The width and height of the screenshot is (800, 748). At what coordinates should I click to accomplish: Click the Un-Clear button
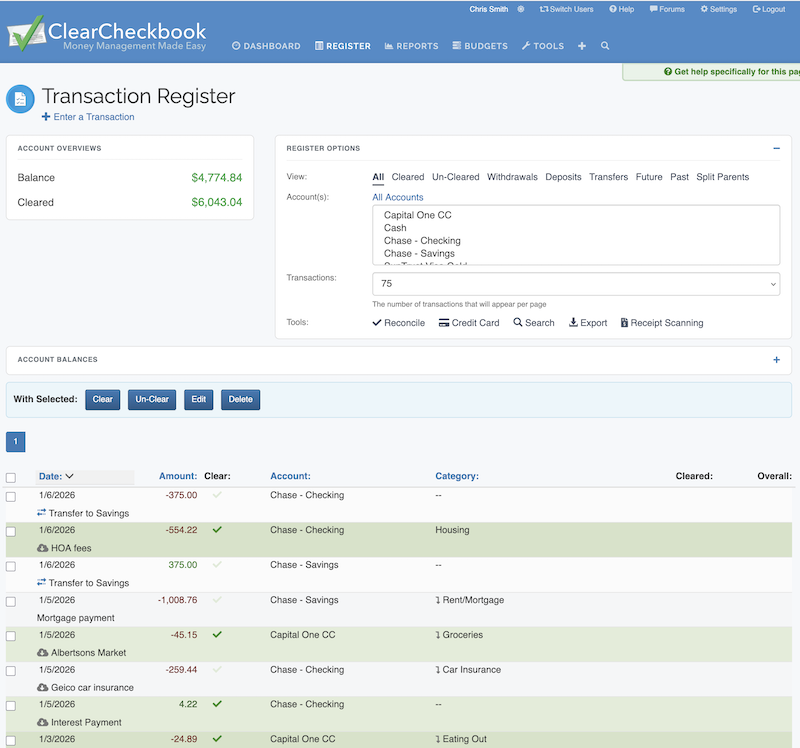click(x=152, y=400)
